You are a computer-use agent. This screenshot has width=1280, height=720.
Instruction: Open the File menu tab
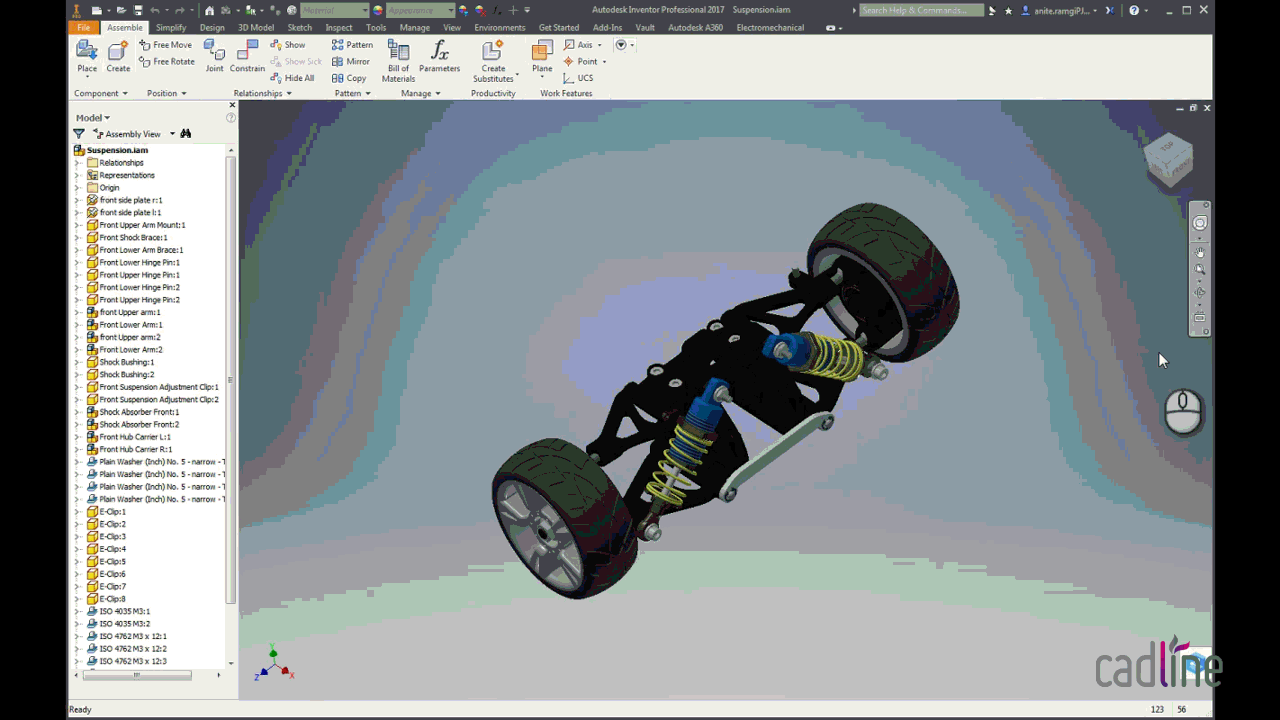84,28
